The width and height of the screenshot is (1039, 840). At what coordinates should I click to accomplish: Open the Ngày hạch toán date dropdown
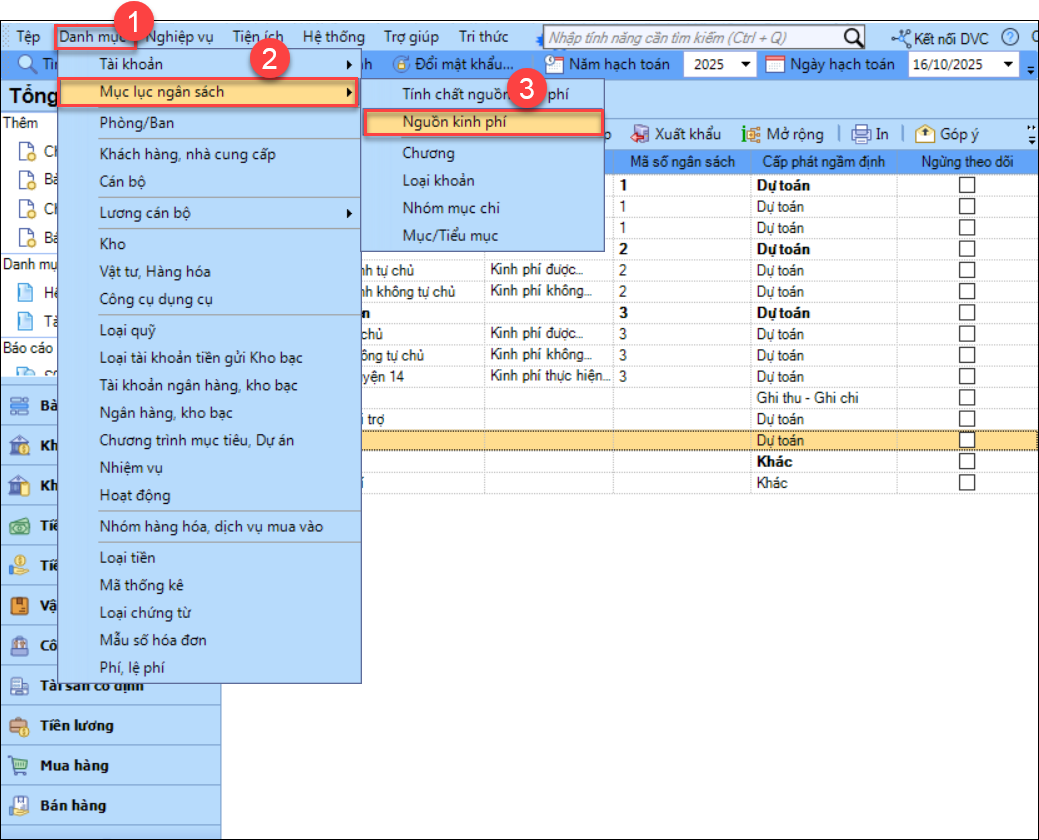click(1007, 65)
